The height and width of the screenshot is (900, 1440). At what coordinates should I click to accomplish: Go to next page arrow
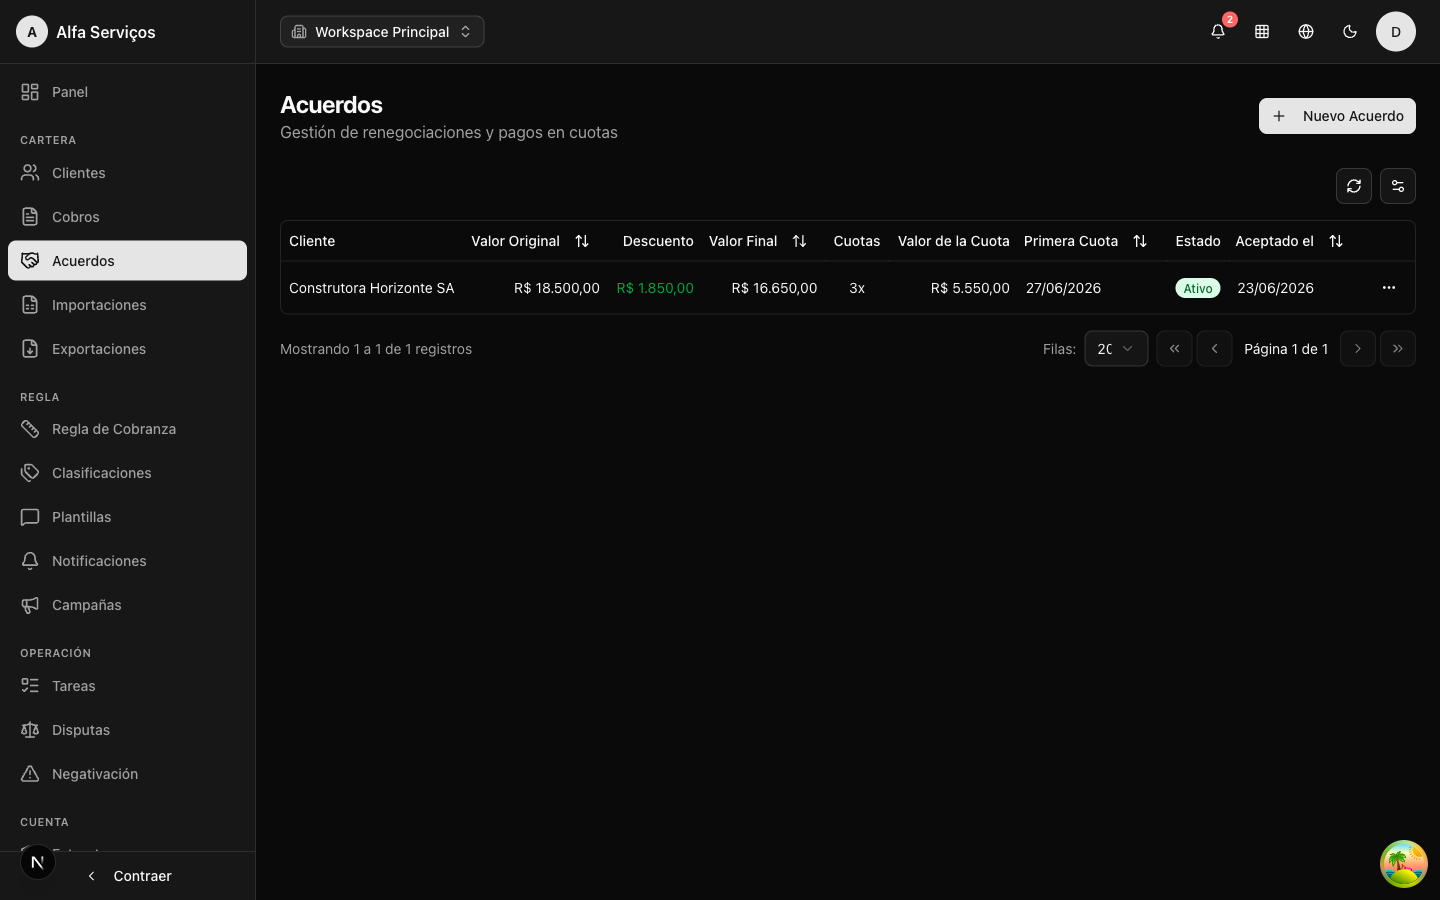pyautogui.click(x=1358, y=349)
